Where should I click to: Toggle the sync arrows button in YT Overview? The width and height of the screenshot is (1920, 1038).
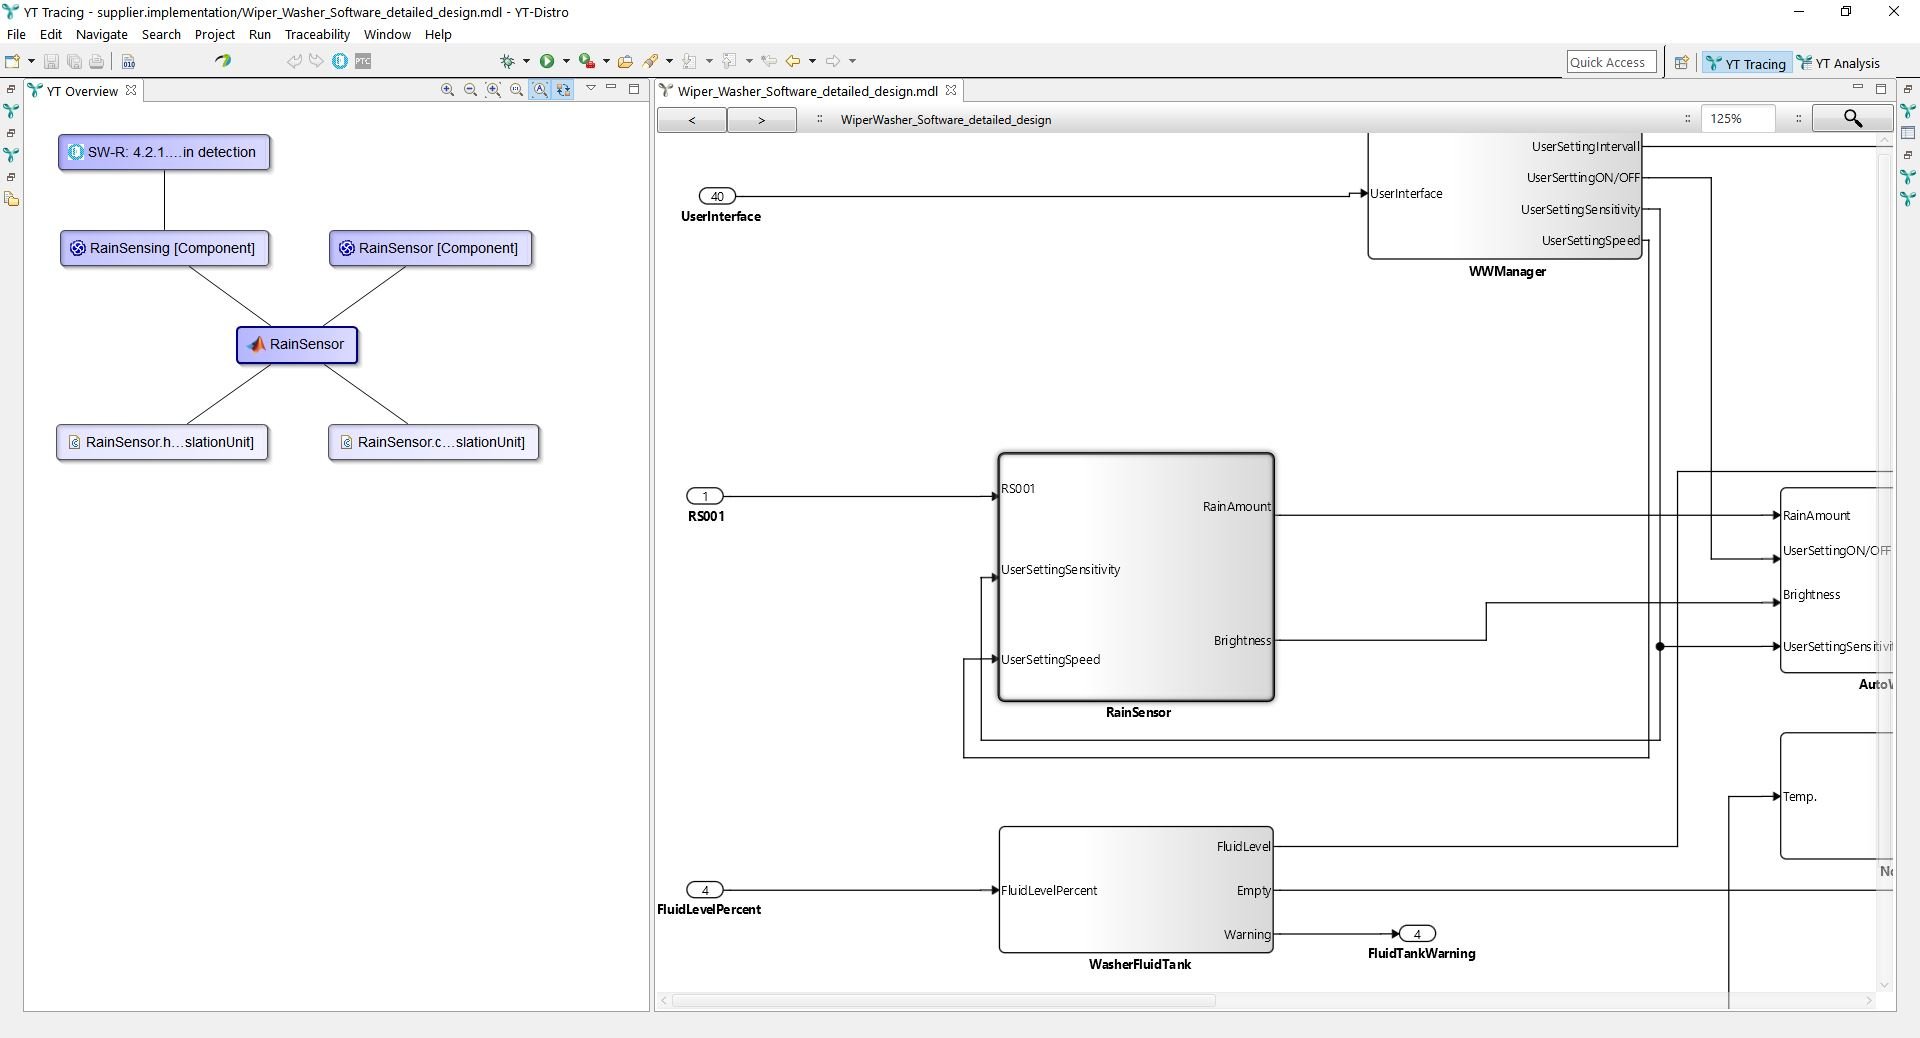[x=563, y=90]
